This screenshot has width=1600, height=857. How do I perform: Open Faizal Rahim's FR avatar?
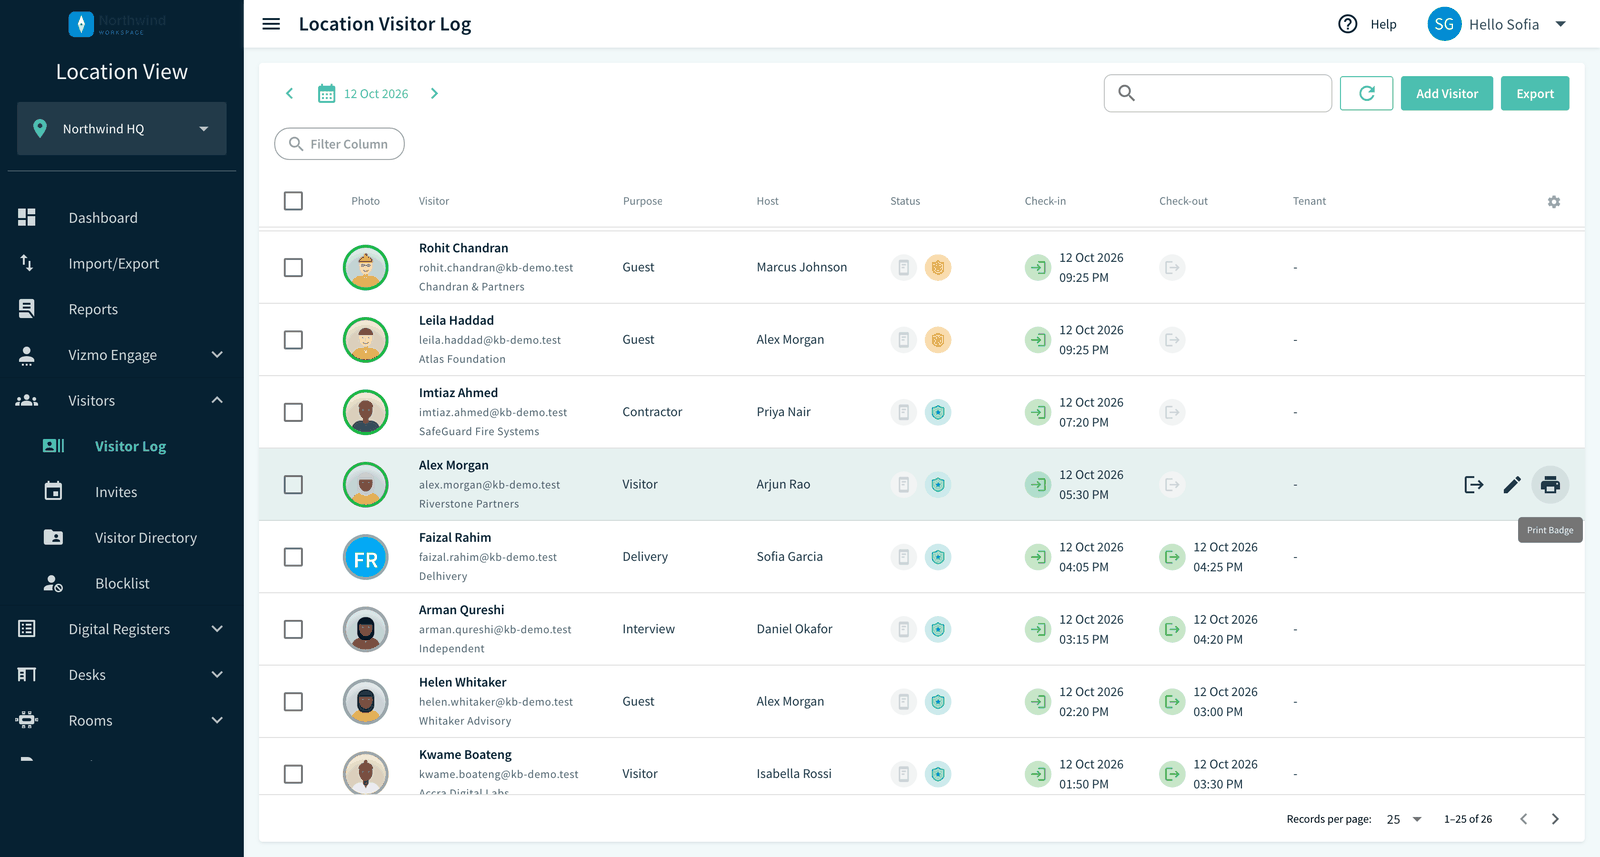click(366, 558)
